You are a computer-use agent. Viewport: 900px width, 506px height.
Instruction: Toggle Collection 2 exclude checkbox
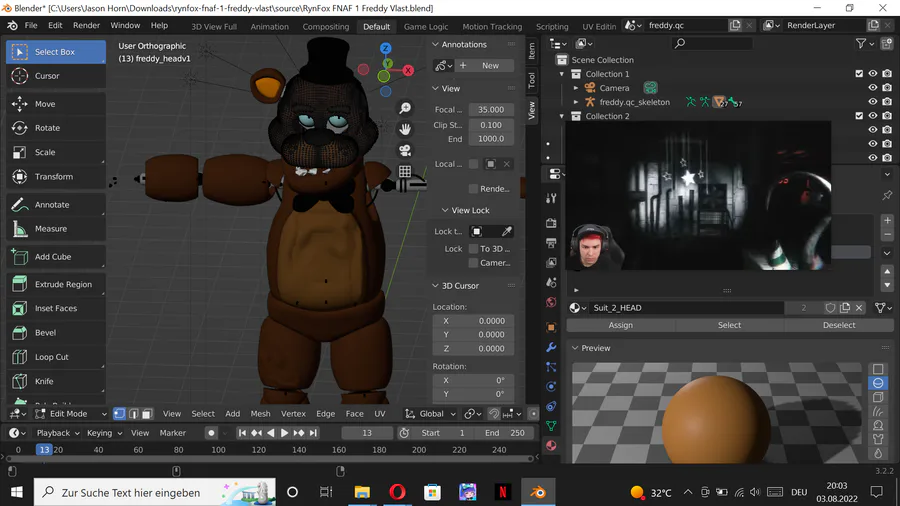(x=859, y=116)
